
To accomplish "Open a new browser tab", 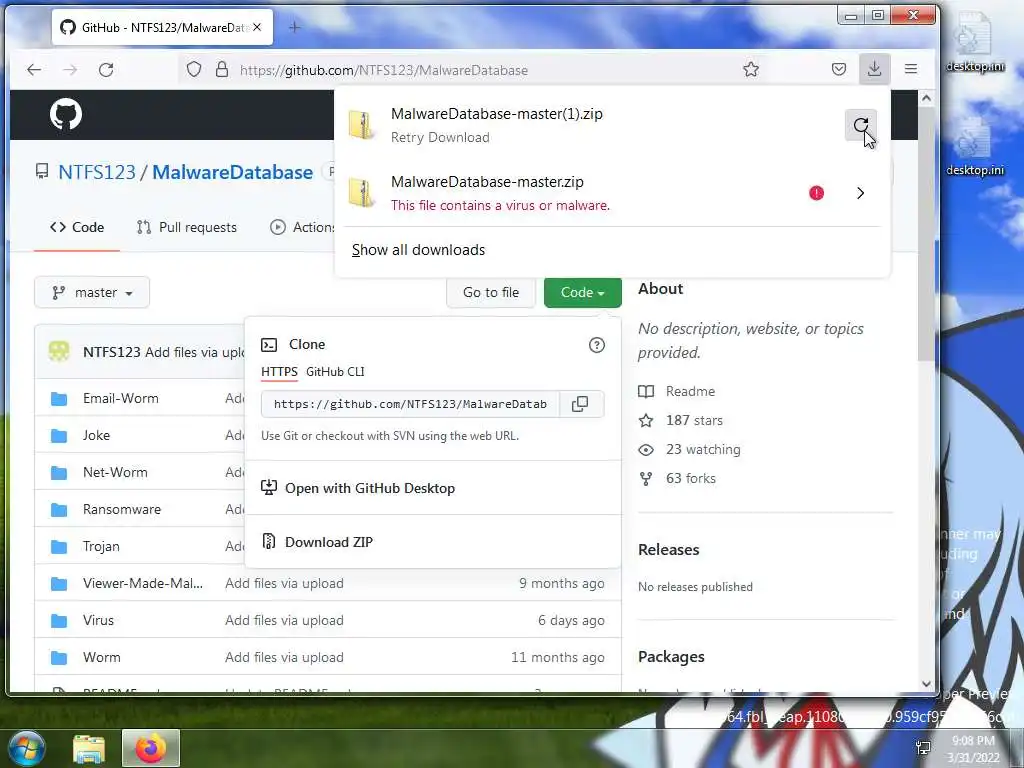I will point(295,27).
